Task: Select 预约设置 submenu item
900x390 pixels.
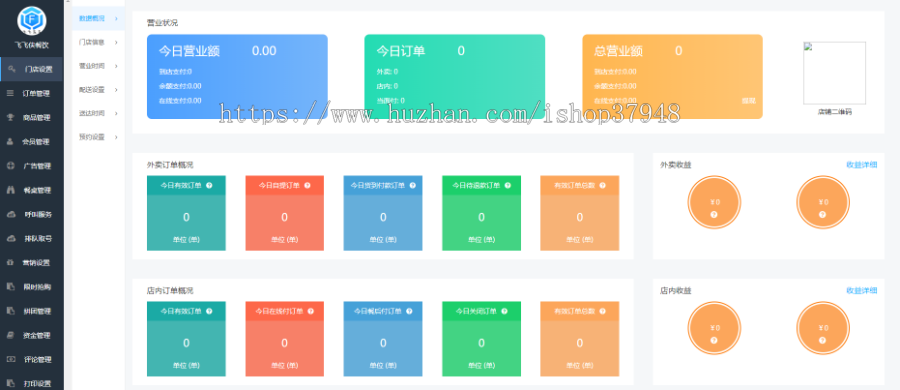Action: tap(98, 137)
